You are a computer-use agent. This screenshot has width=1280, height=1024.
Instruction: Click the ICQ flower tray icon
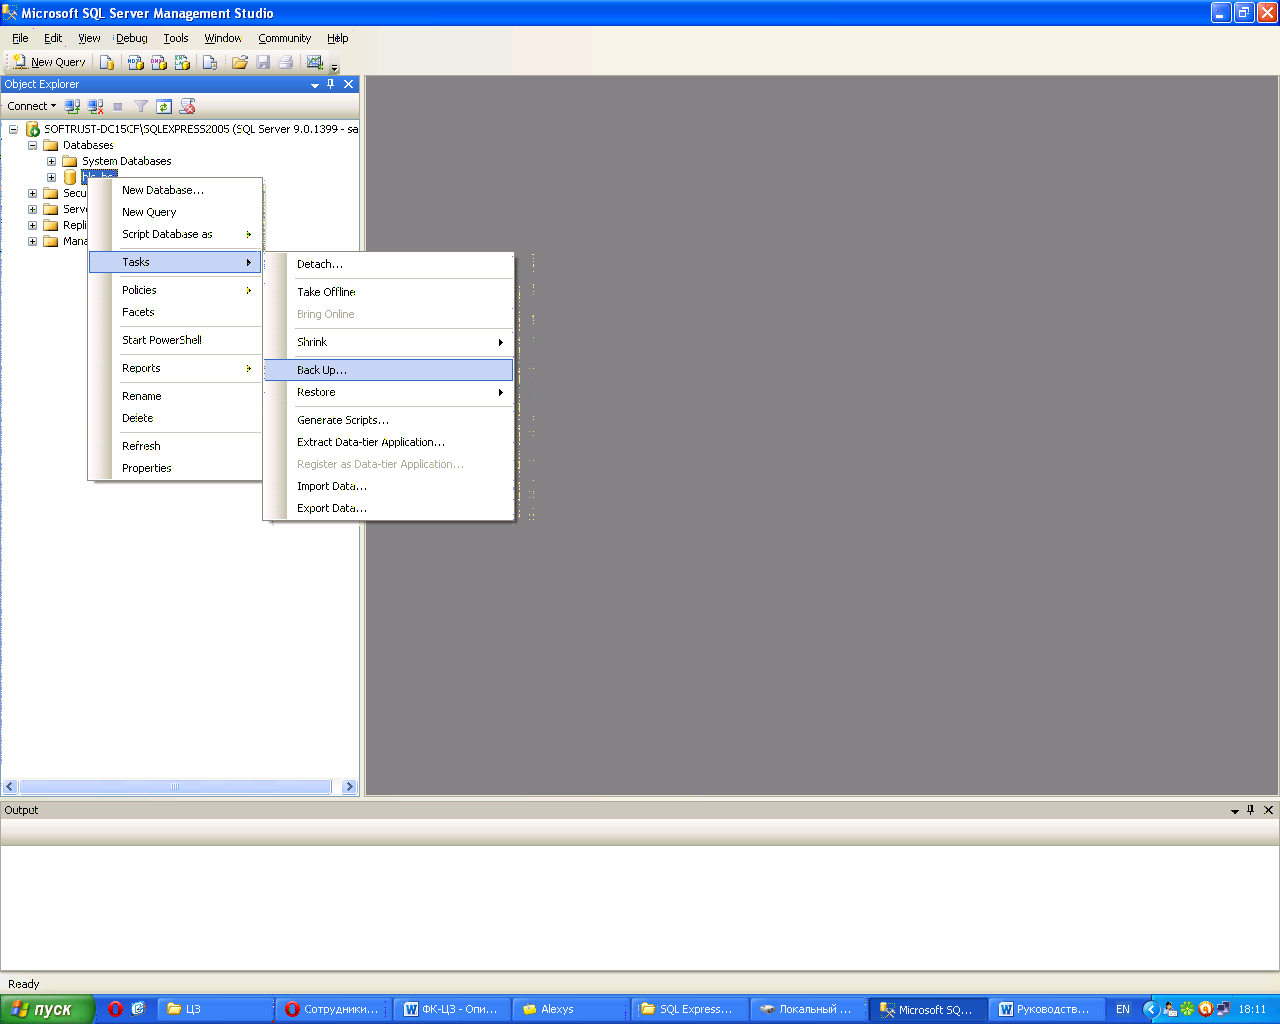pos(1187,1009)
